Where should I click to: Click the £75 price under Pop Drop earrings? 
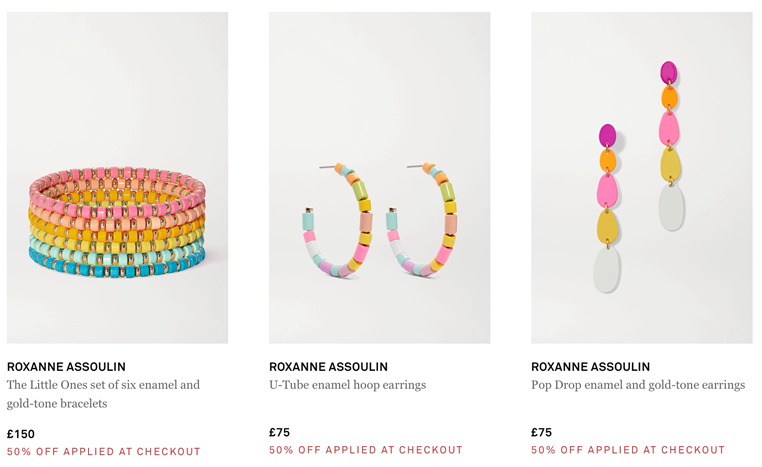541,432
